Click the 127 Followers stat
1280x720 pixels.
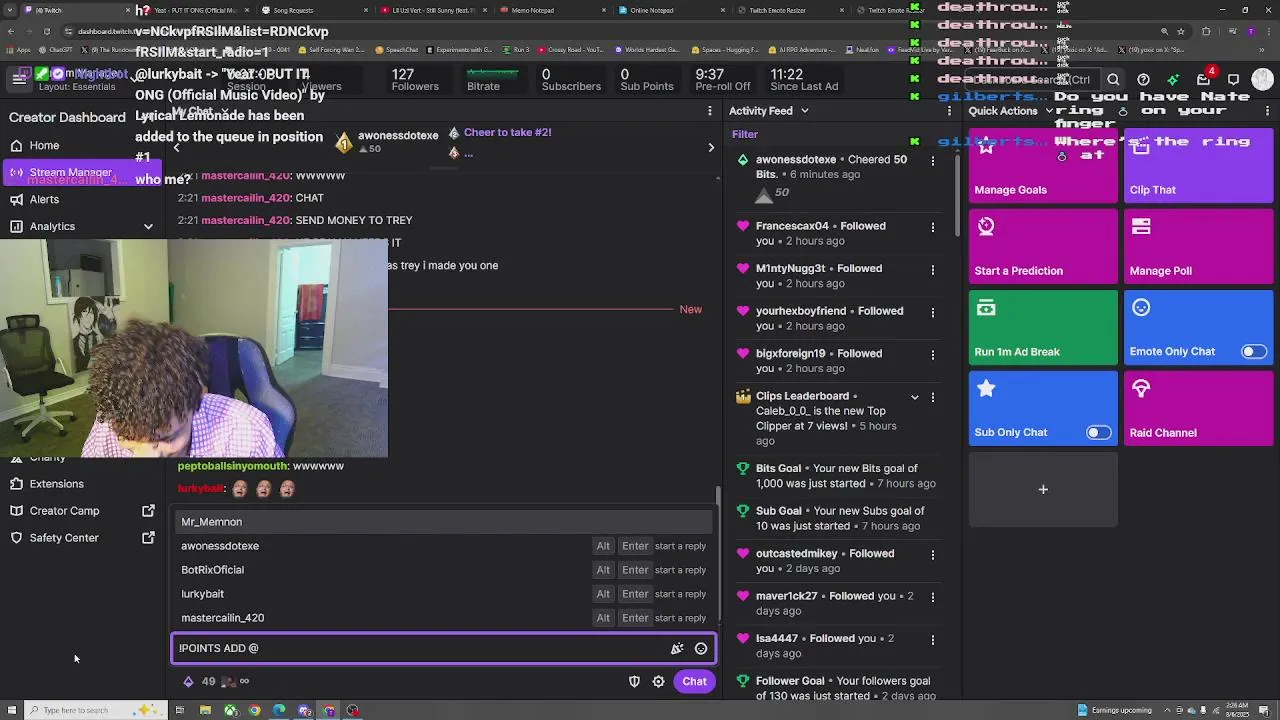pos(415,80)
